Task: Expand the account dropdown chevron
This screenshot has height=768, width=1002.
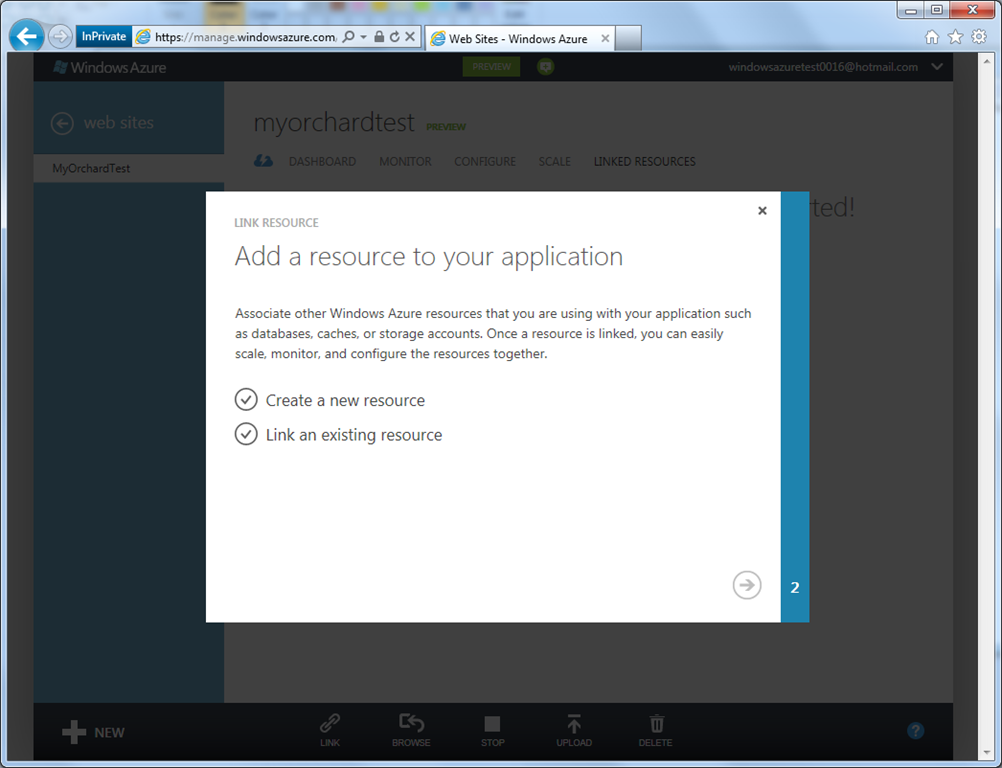Action: 937,67
